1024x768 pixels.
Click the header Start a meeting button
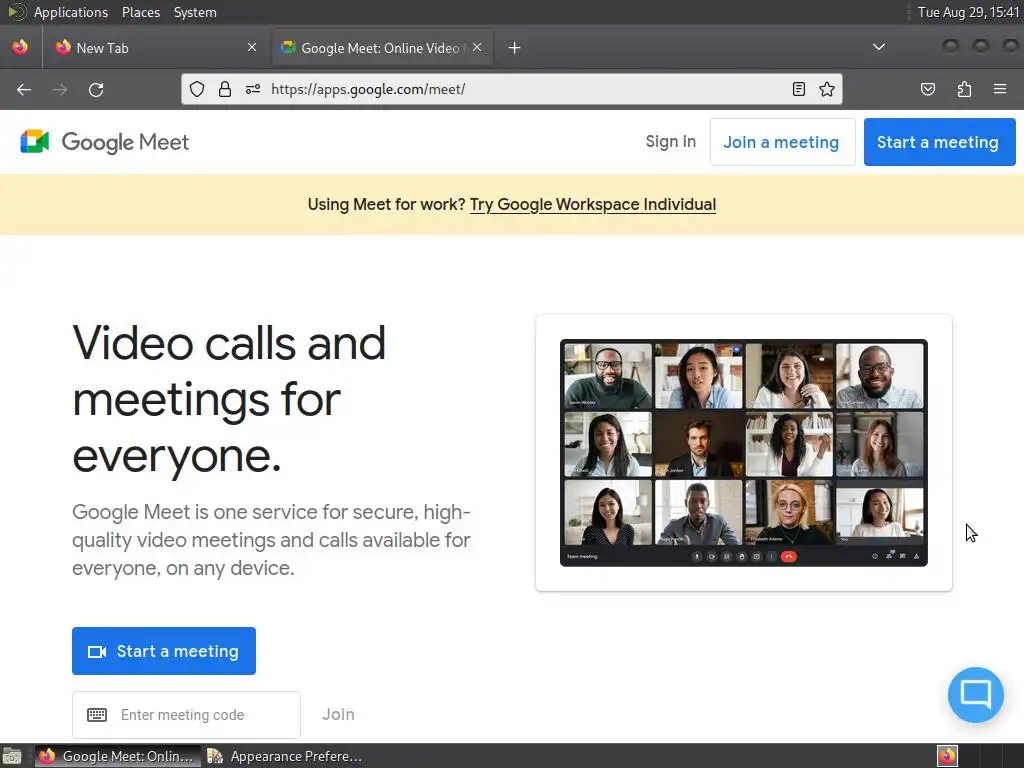(x=939, y=142)
